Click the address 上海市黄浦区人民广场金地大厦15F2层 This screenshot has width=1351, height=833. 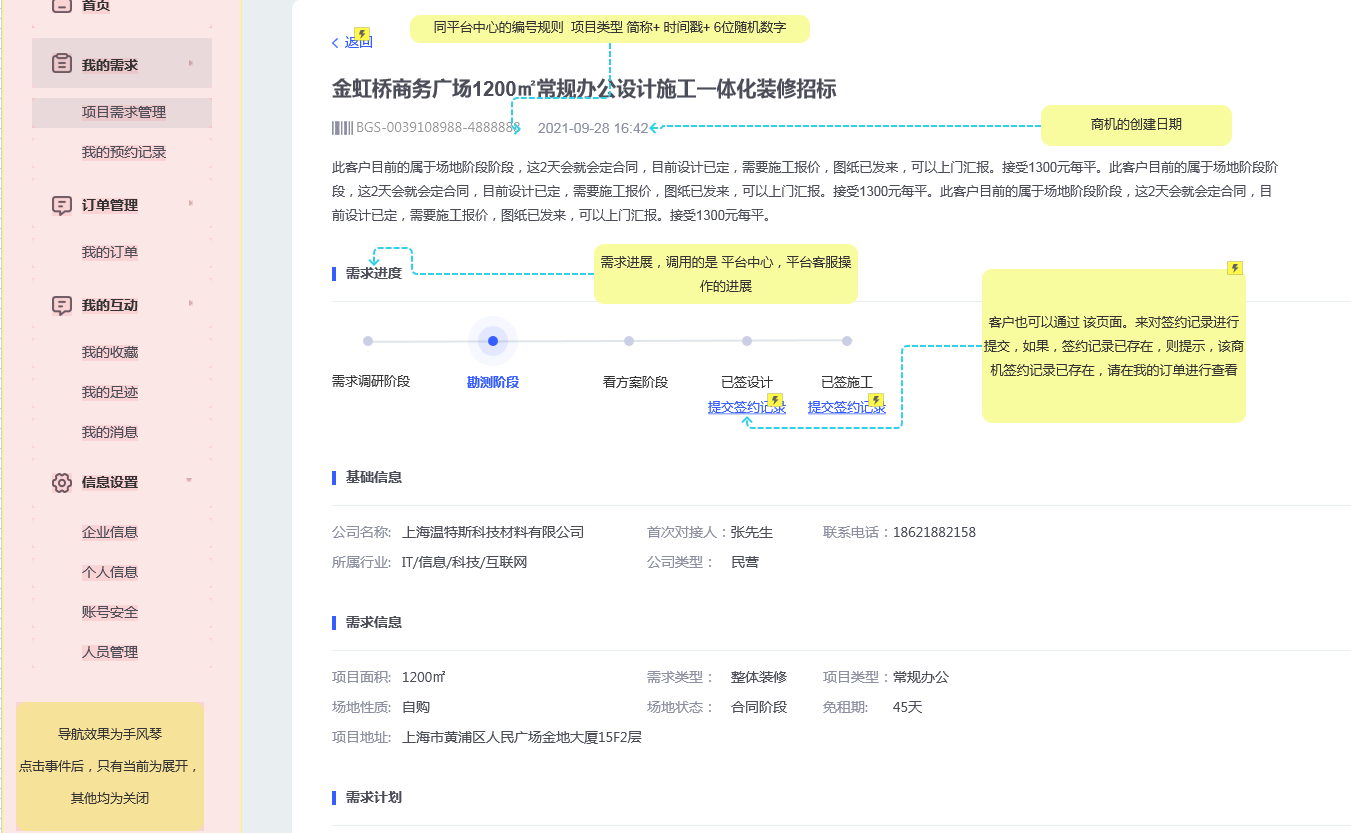(521, 737)
